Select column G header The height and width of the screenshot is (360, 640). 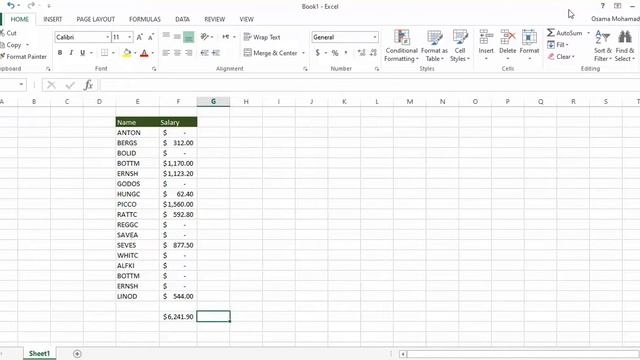coord(213,101)
